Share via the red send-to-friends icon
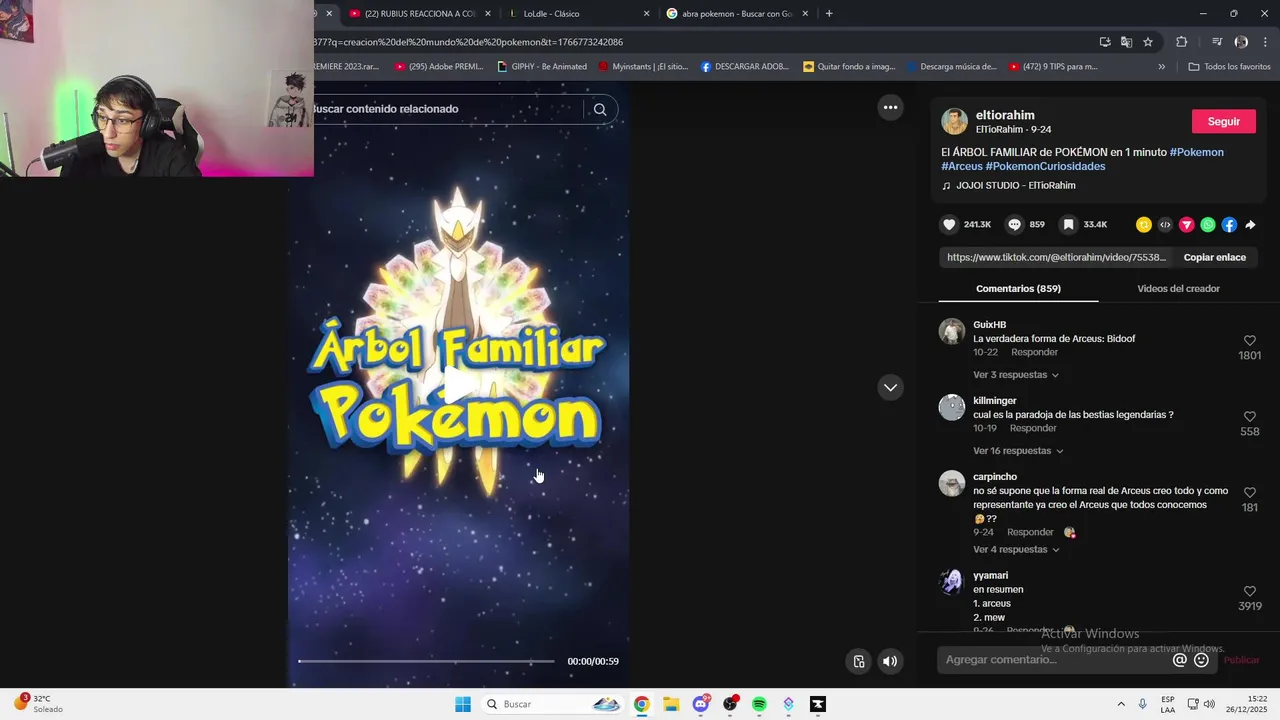 [1187, 225]
